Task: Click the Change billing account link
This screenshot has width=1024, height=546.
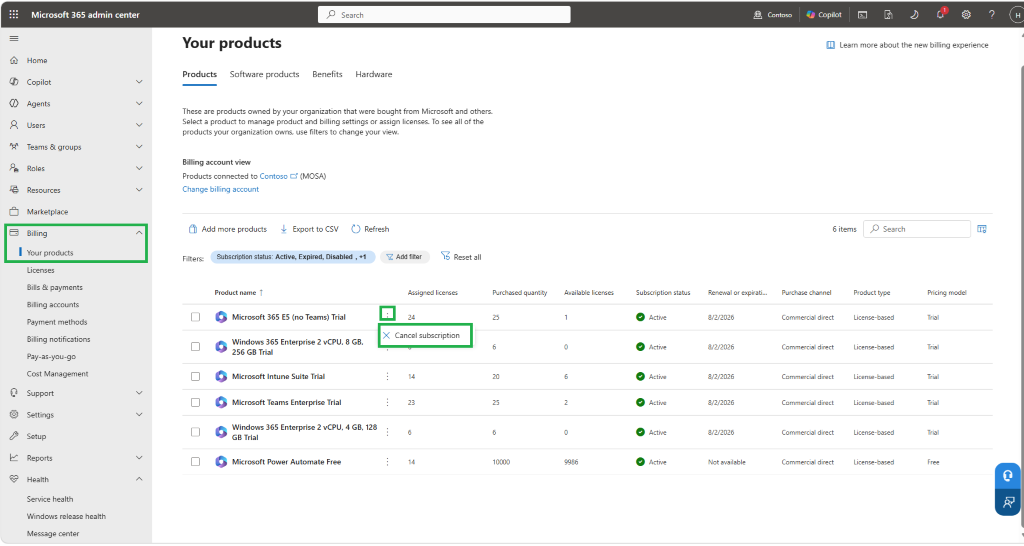Action: (x=221, y=189)
